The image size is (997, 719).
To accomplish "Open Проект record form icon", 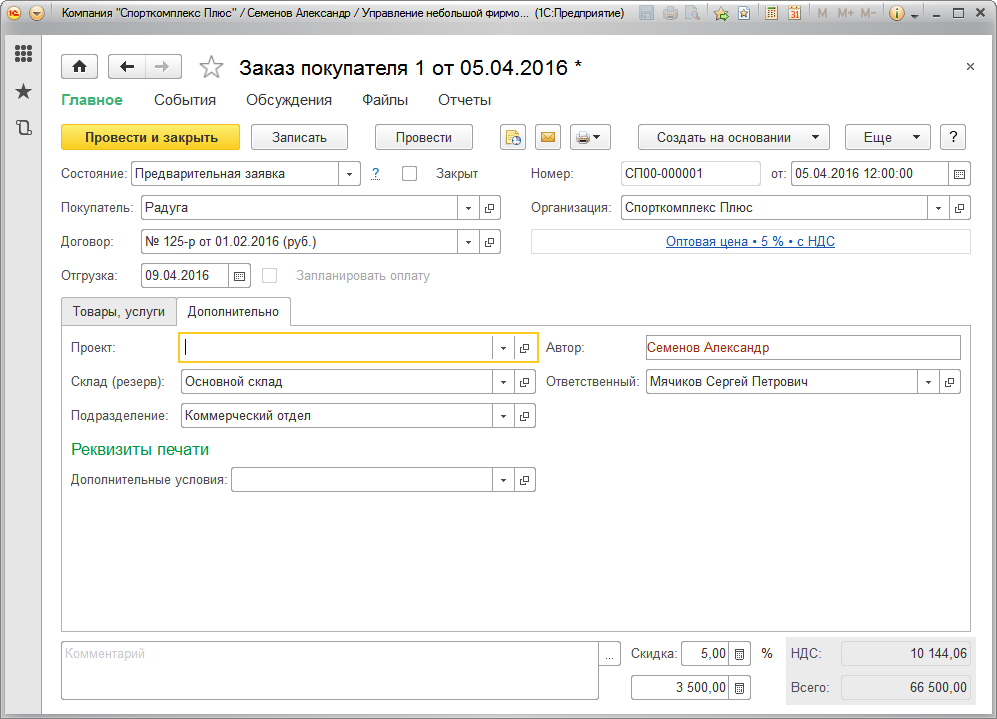I will point(525,348).
